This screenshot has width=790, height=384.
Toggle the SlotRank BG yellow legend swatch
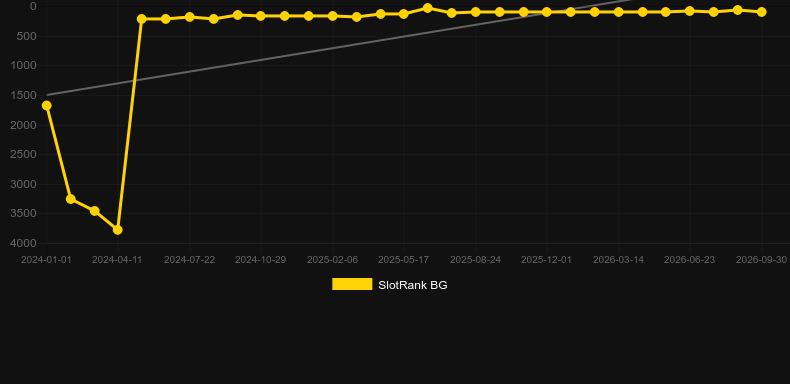pos(352,284)
